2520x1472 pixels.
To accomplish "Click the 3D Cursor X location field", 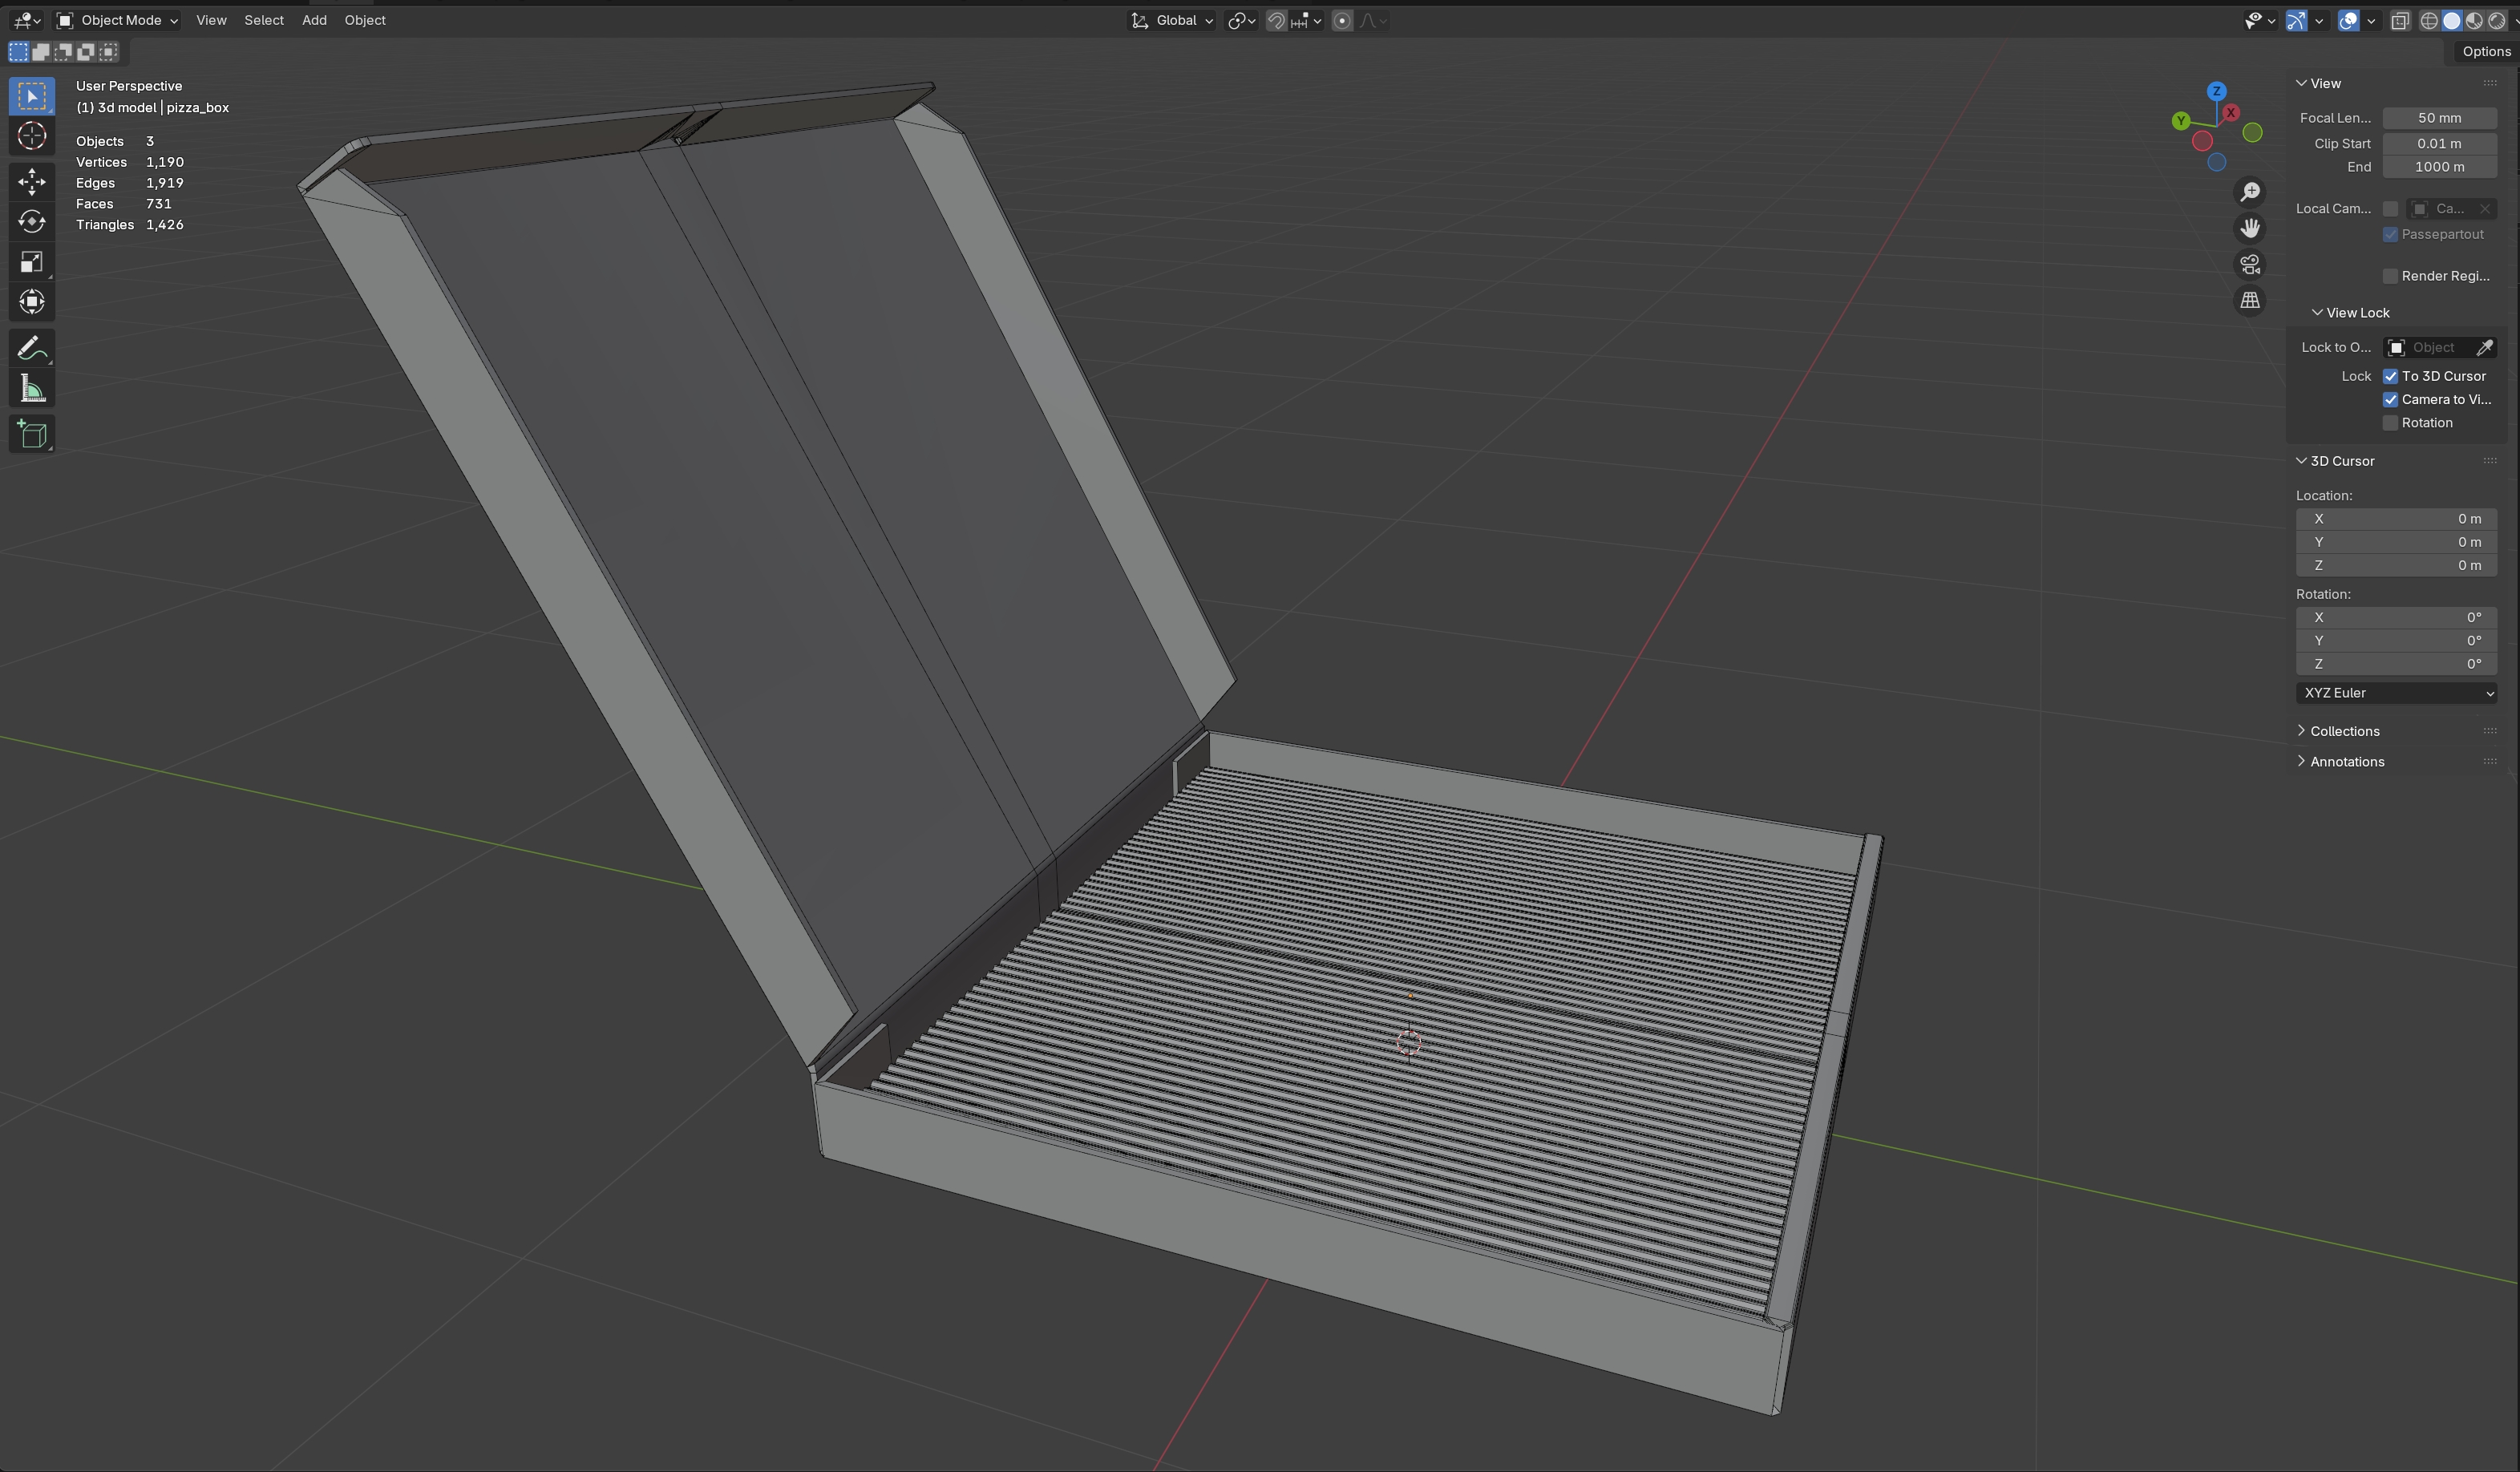I will (2396, 519).
